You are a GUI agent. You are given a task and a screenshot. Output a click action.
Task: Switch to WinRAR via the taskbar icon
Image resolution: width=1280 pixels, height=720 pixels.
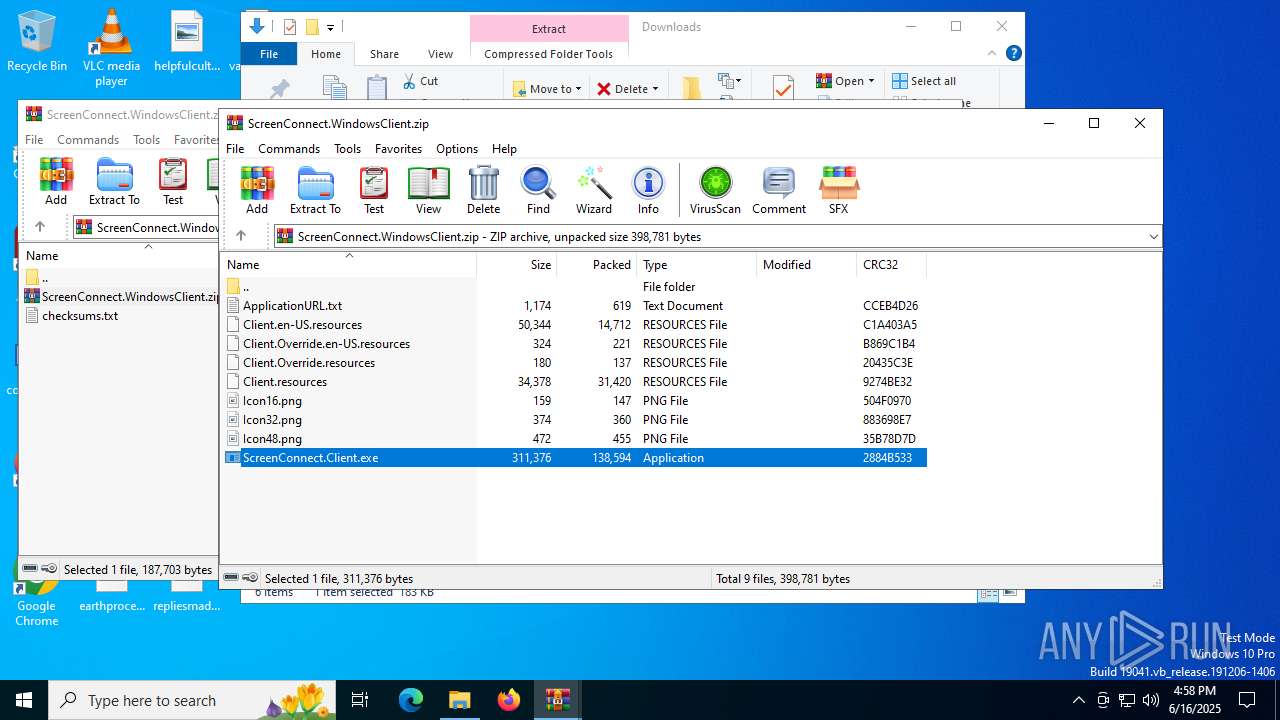click(x=557, y=700)
